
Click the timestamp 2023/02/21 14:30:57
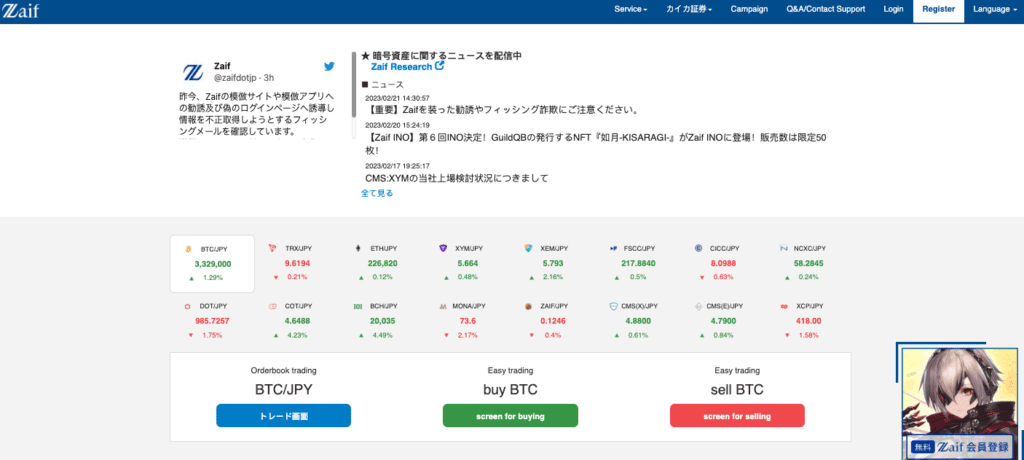pos(397,97)
